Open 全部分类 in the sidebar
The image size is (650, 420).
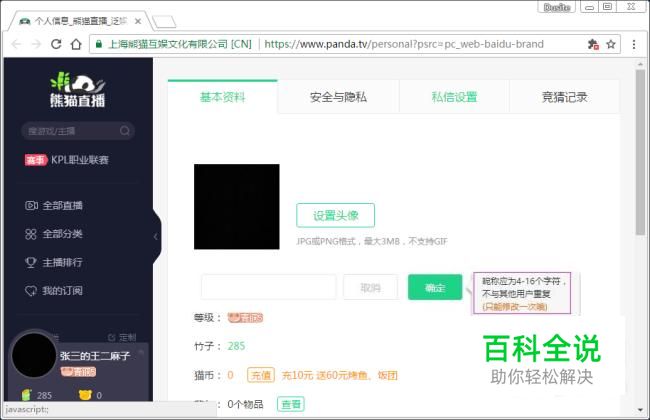54,234
